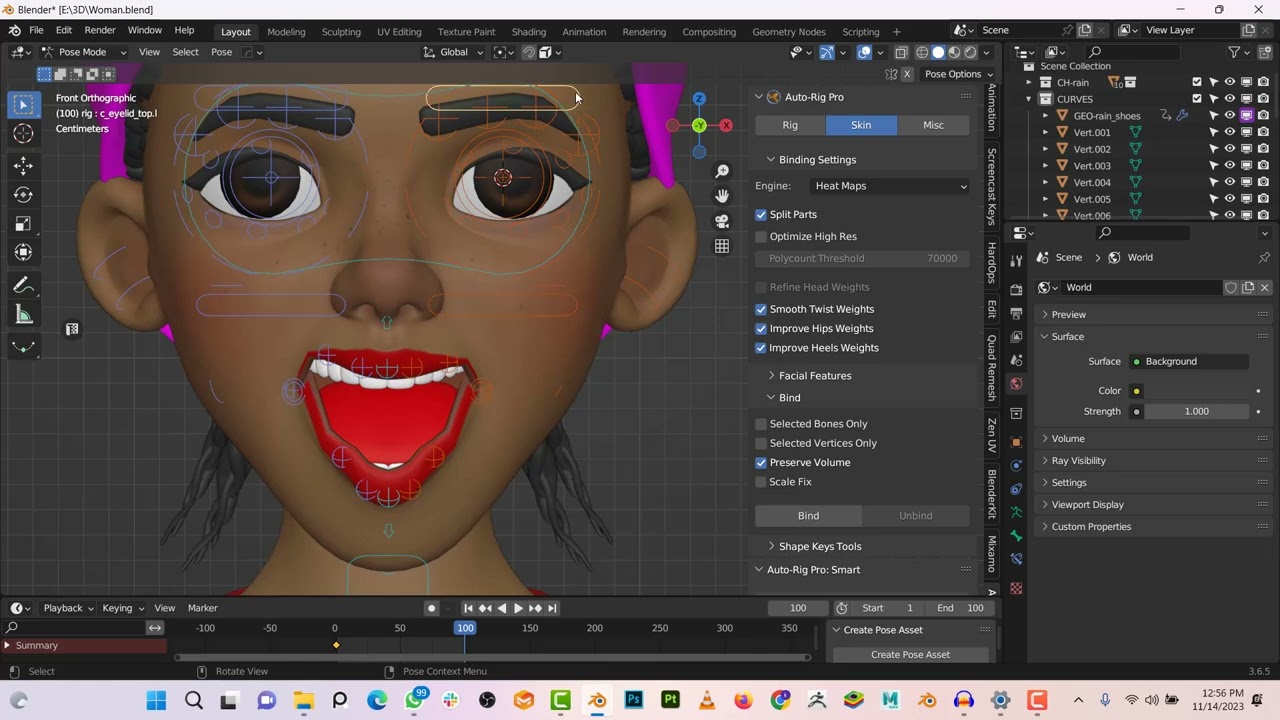
Task: Activate the Rotate tool
Action: click(x=23, y=195)
